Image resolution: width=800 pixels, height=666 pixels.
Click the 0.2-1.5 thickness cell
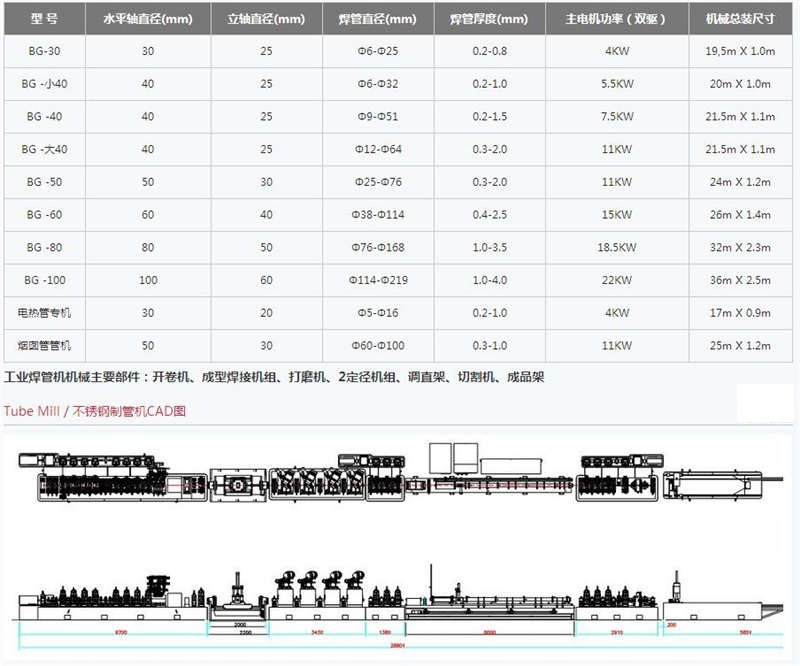click(489, 116)
